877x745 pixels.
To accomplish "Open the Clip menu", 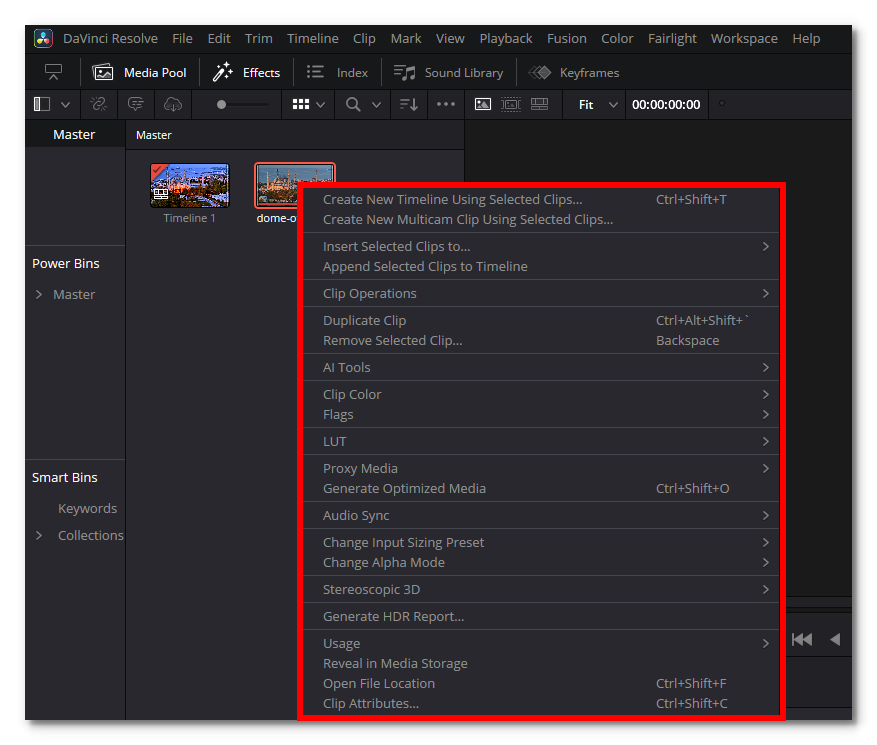I will pos(364,39).
